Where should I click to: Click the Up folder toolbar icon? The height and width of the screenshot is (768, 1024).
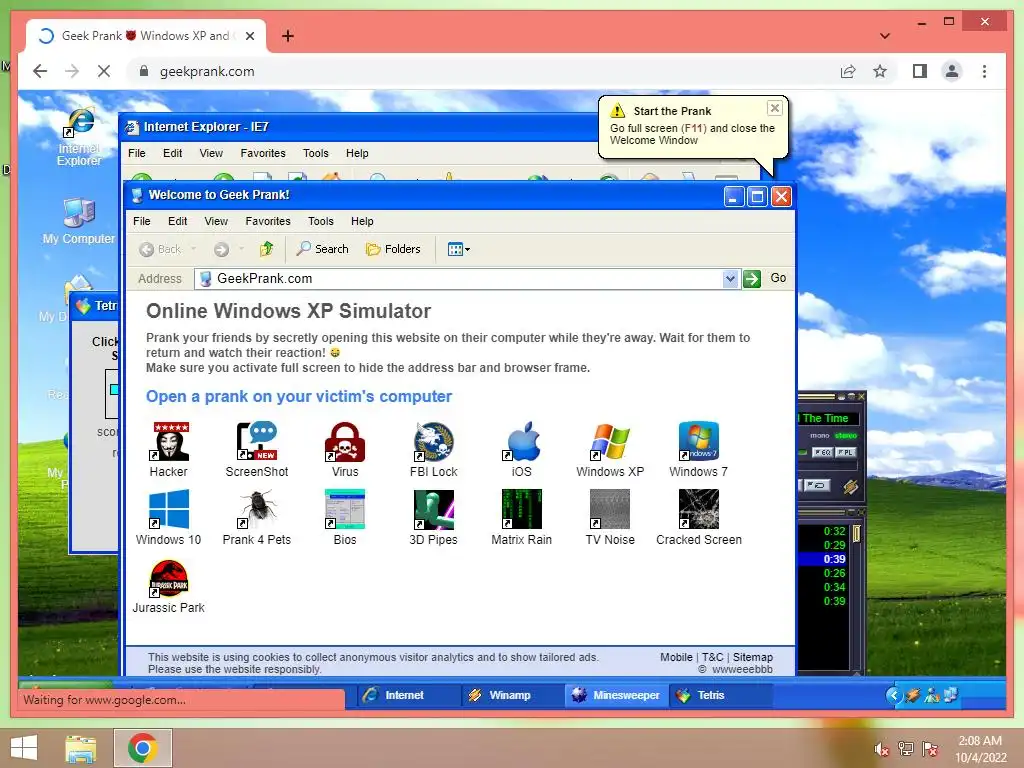266,249
